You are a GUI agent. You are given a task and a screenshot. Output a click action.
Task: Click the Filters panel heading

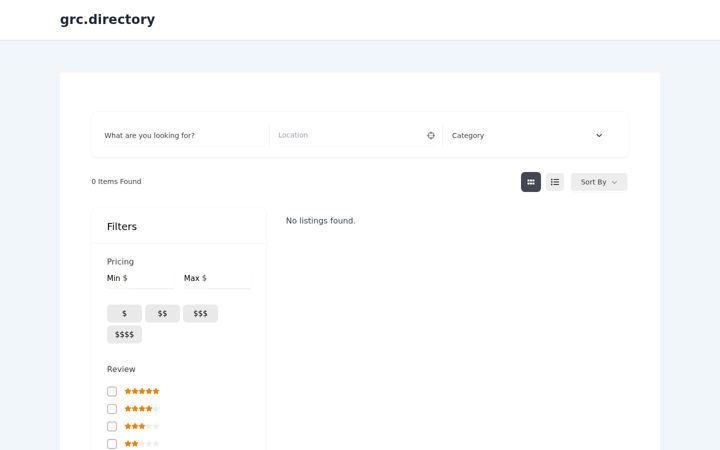(x=122, y=226)
